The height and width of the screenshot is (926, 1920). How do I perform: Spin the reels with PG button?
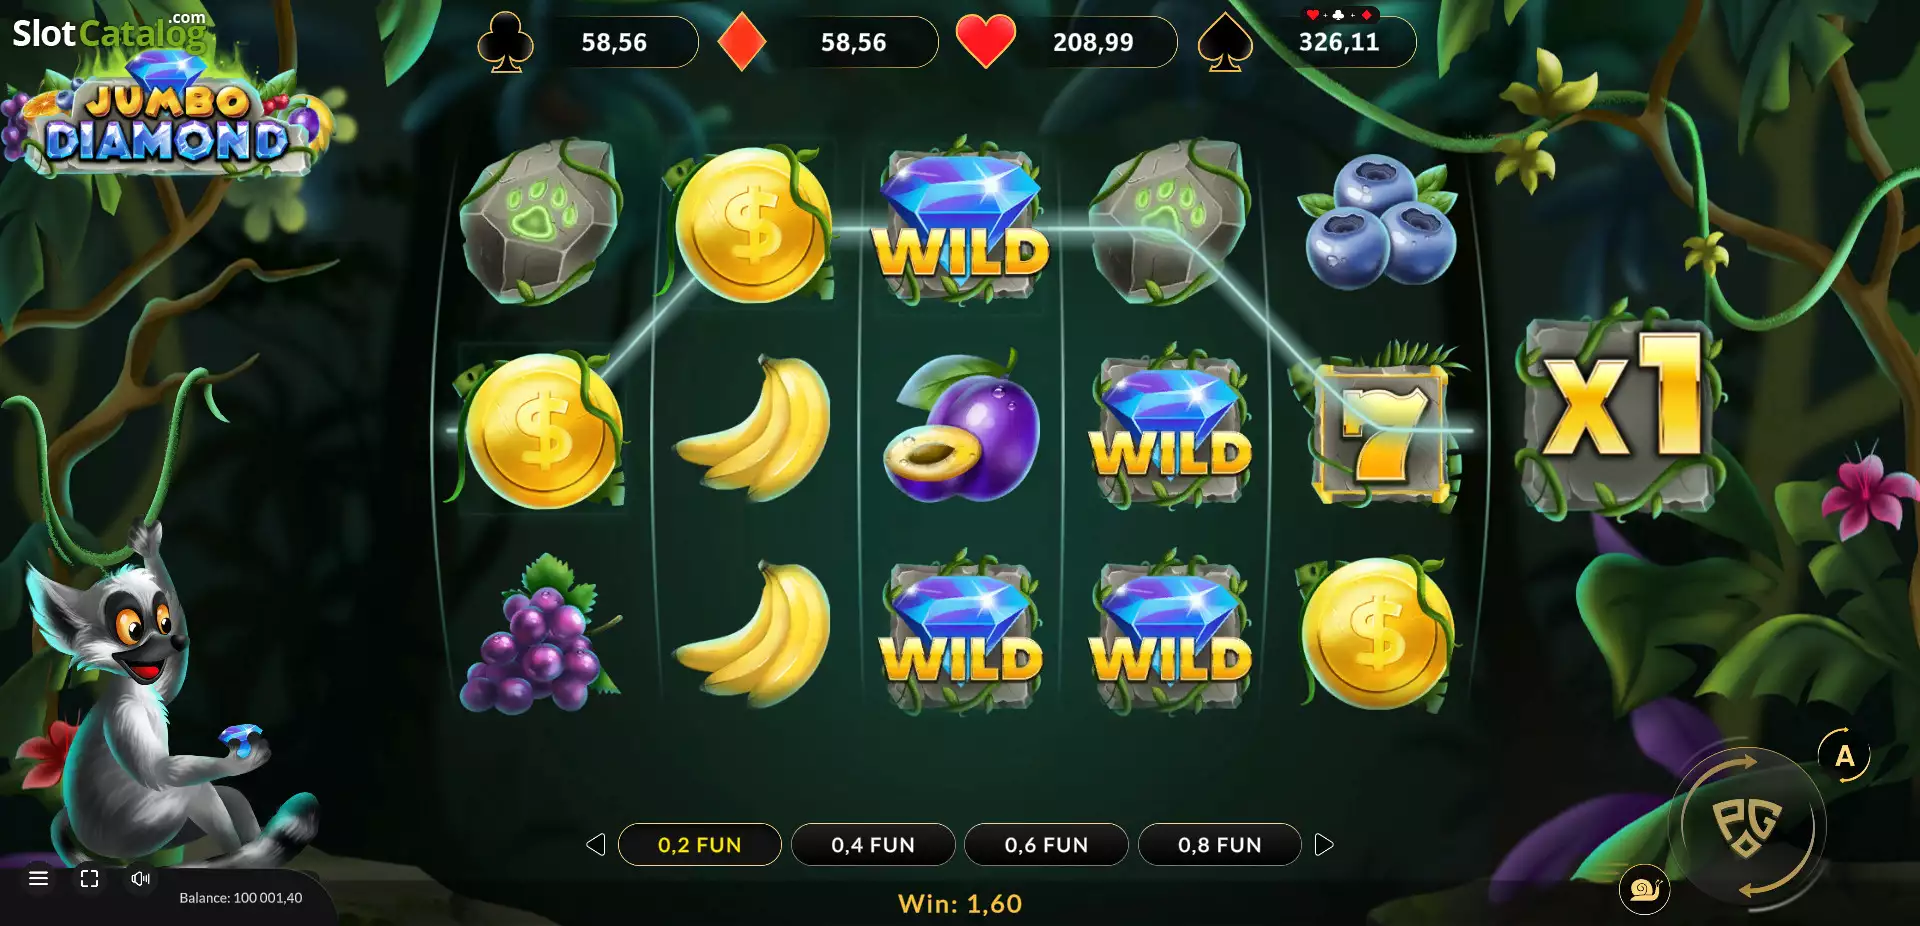point(1747,825)
